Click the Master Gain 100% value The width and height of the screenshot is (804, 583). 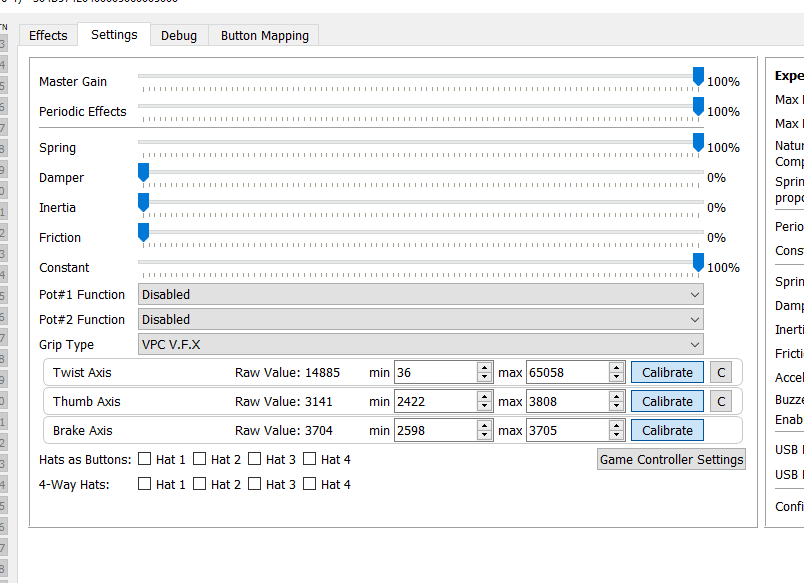point(723,82)
